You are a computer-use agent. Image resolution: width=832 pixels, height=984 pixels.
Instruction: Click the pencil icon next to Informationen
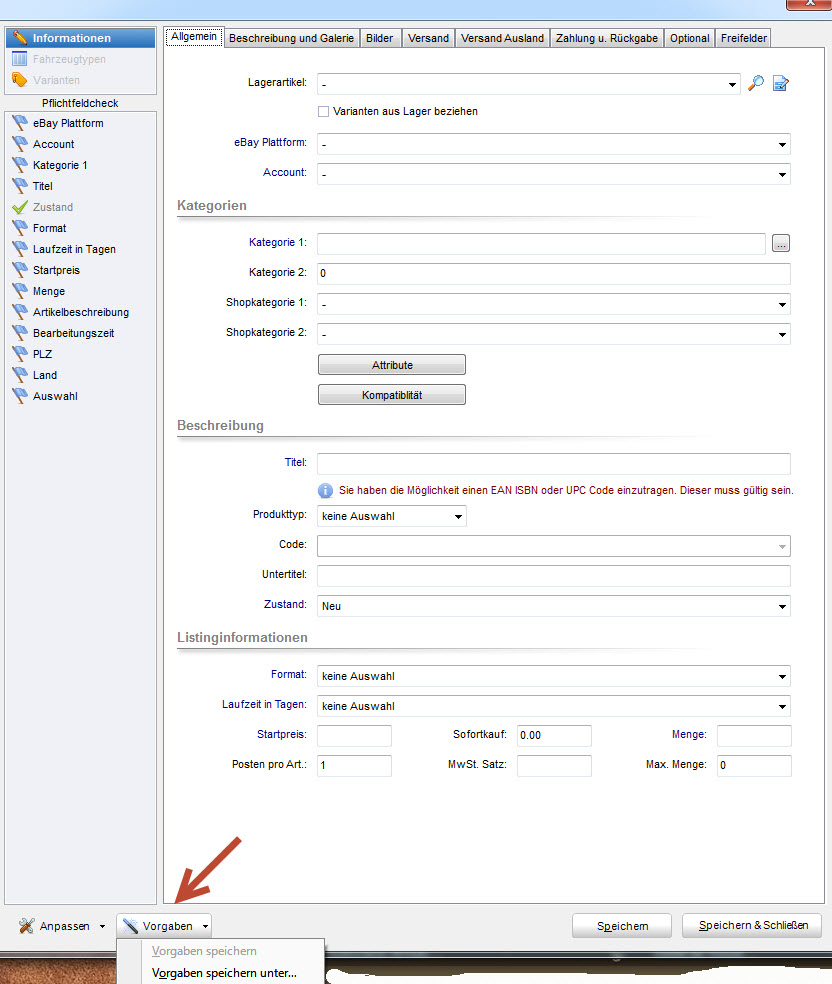tap(19, 38)
